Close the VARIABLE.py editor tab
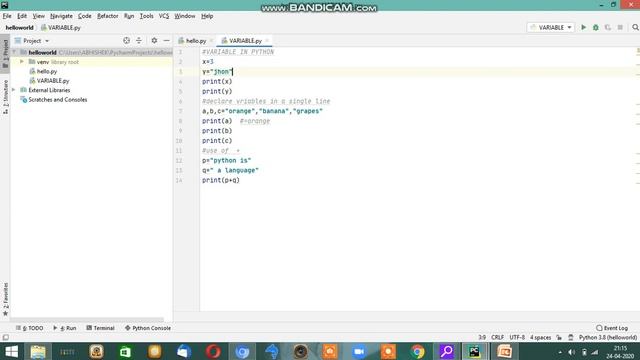 267,40
